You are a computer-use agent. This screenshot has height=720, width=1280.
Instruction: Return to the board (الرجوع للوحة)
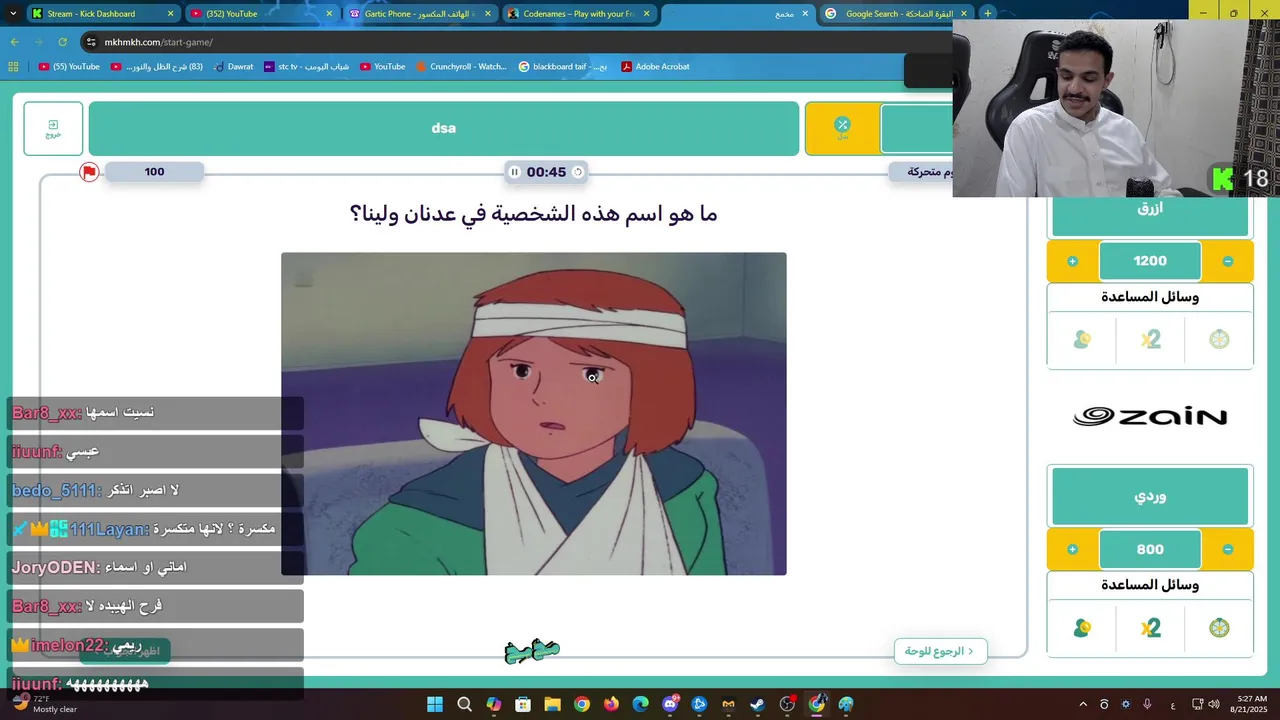tap(940, 651)
